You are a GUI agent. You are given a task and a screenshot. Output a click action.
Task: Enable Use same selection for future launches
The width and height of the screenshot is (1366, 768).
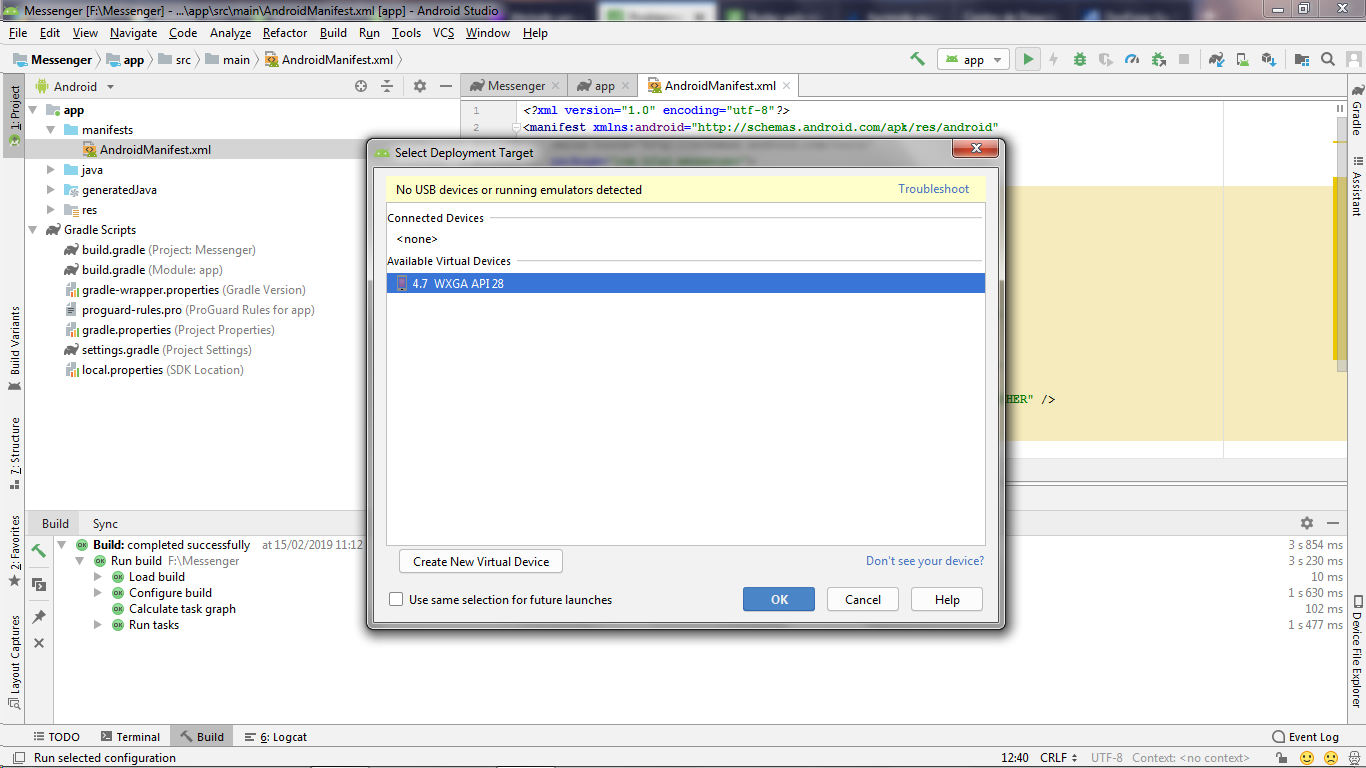397,599
